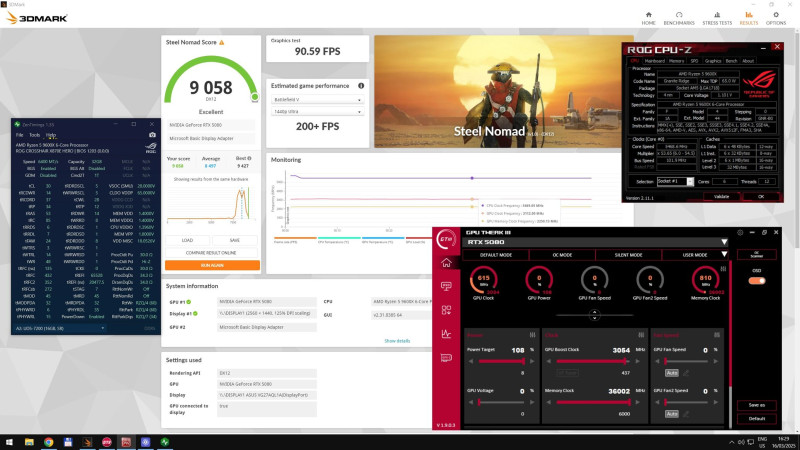Switch to the Bench tab in CPU-Z
Screen dimensions: 800x450
point(732,61)
